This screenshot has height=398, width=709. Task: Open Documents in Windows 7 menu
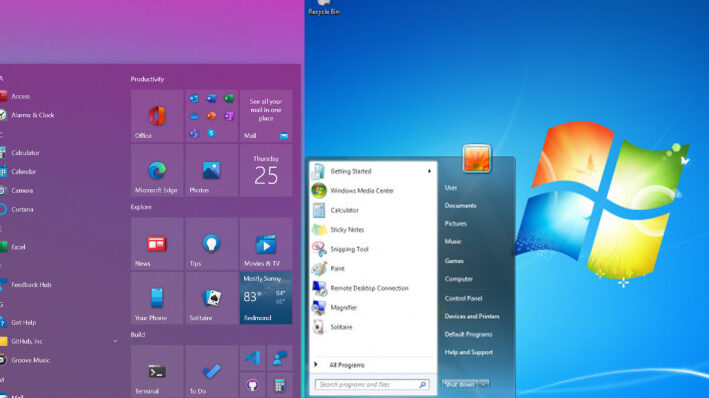click(x=460, y=205)
